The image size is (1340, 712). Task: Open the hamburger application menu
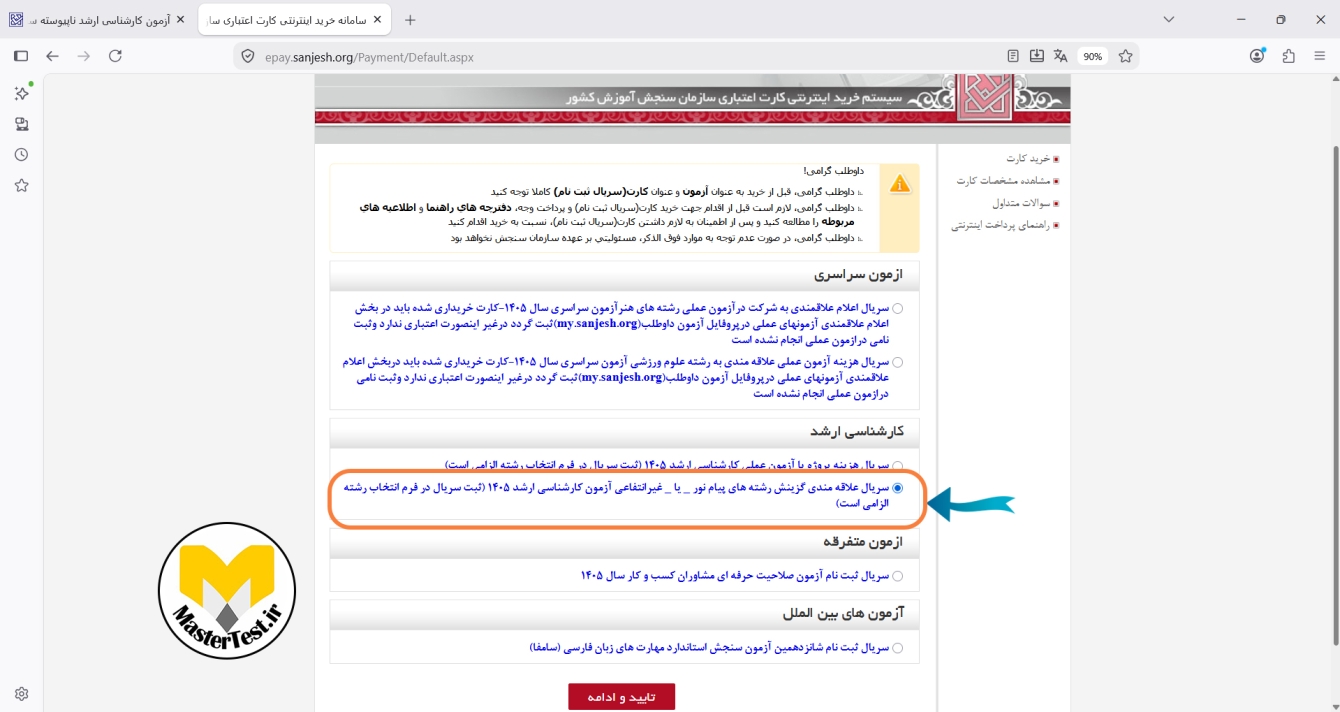[x=1319, y=56]
